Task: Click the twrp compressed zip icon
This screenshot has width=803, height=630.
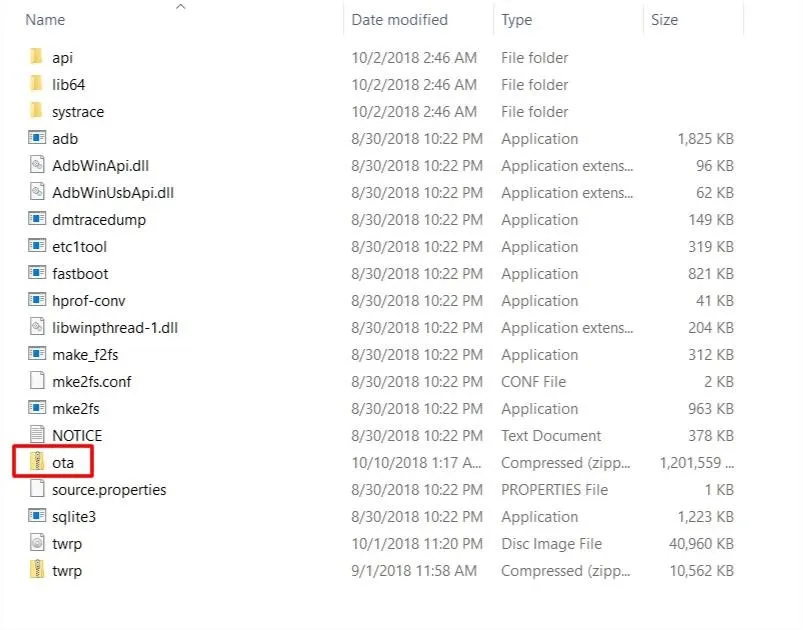Action: 37,570
